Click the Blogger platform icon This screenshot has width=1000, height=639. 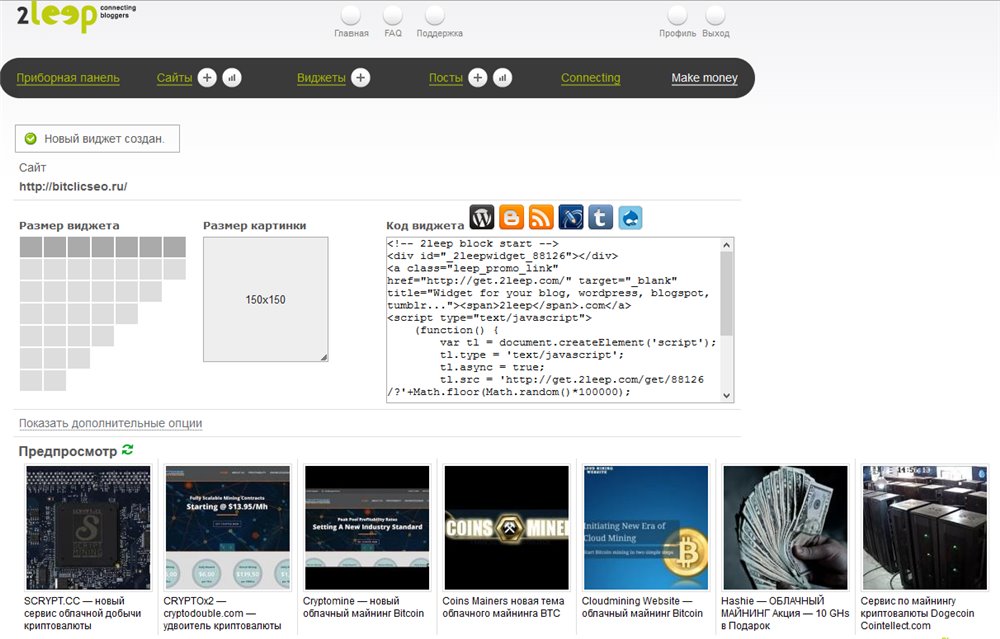click(x=511, y=217)
